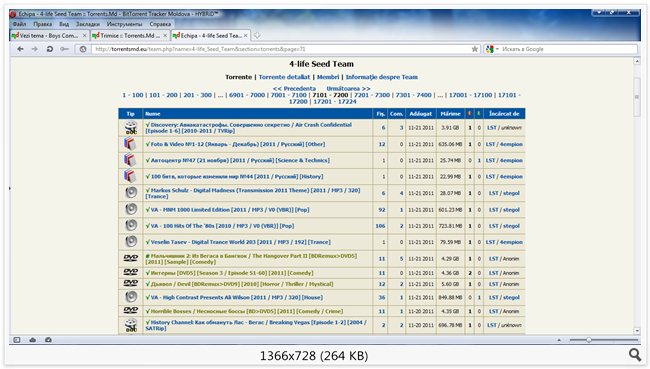Open page range 17201 - 17224

335,102
